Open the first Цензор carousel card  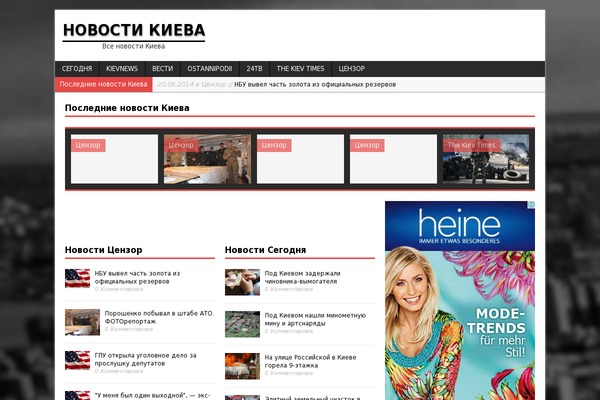pyautogui.click(x=114, y=159)
